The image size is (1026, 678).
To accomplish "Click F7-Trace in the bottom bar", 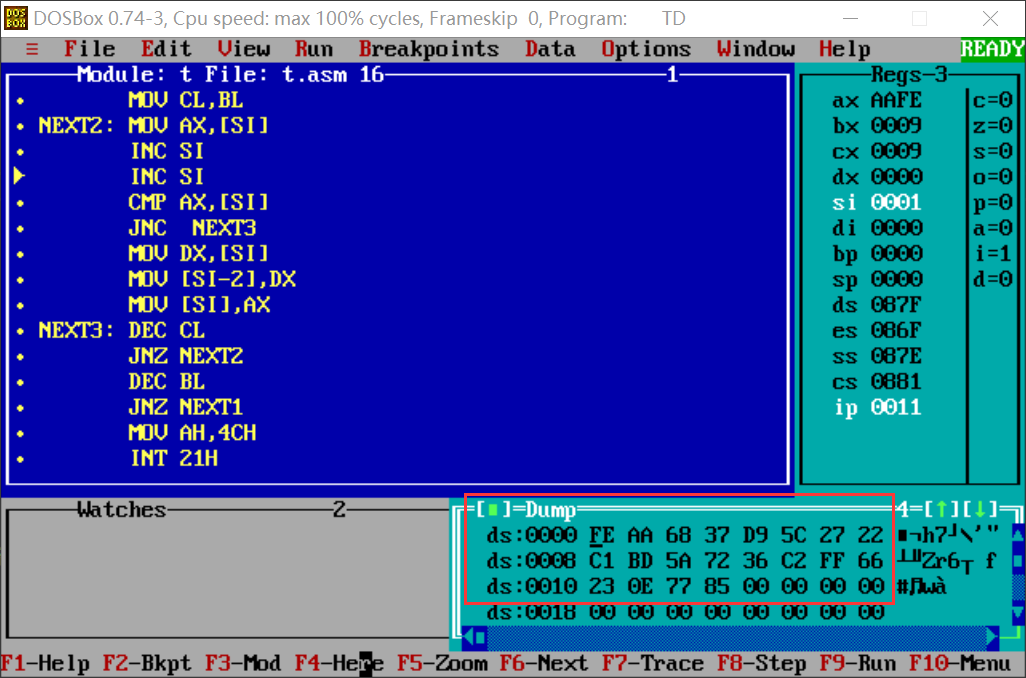I will coord(652,664).
